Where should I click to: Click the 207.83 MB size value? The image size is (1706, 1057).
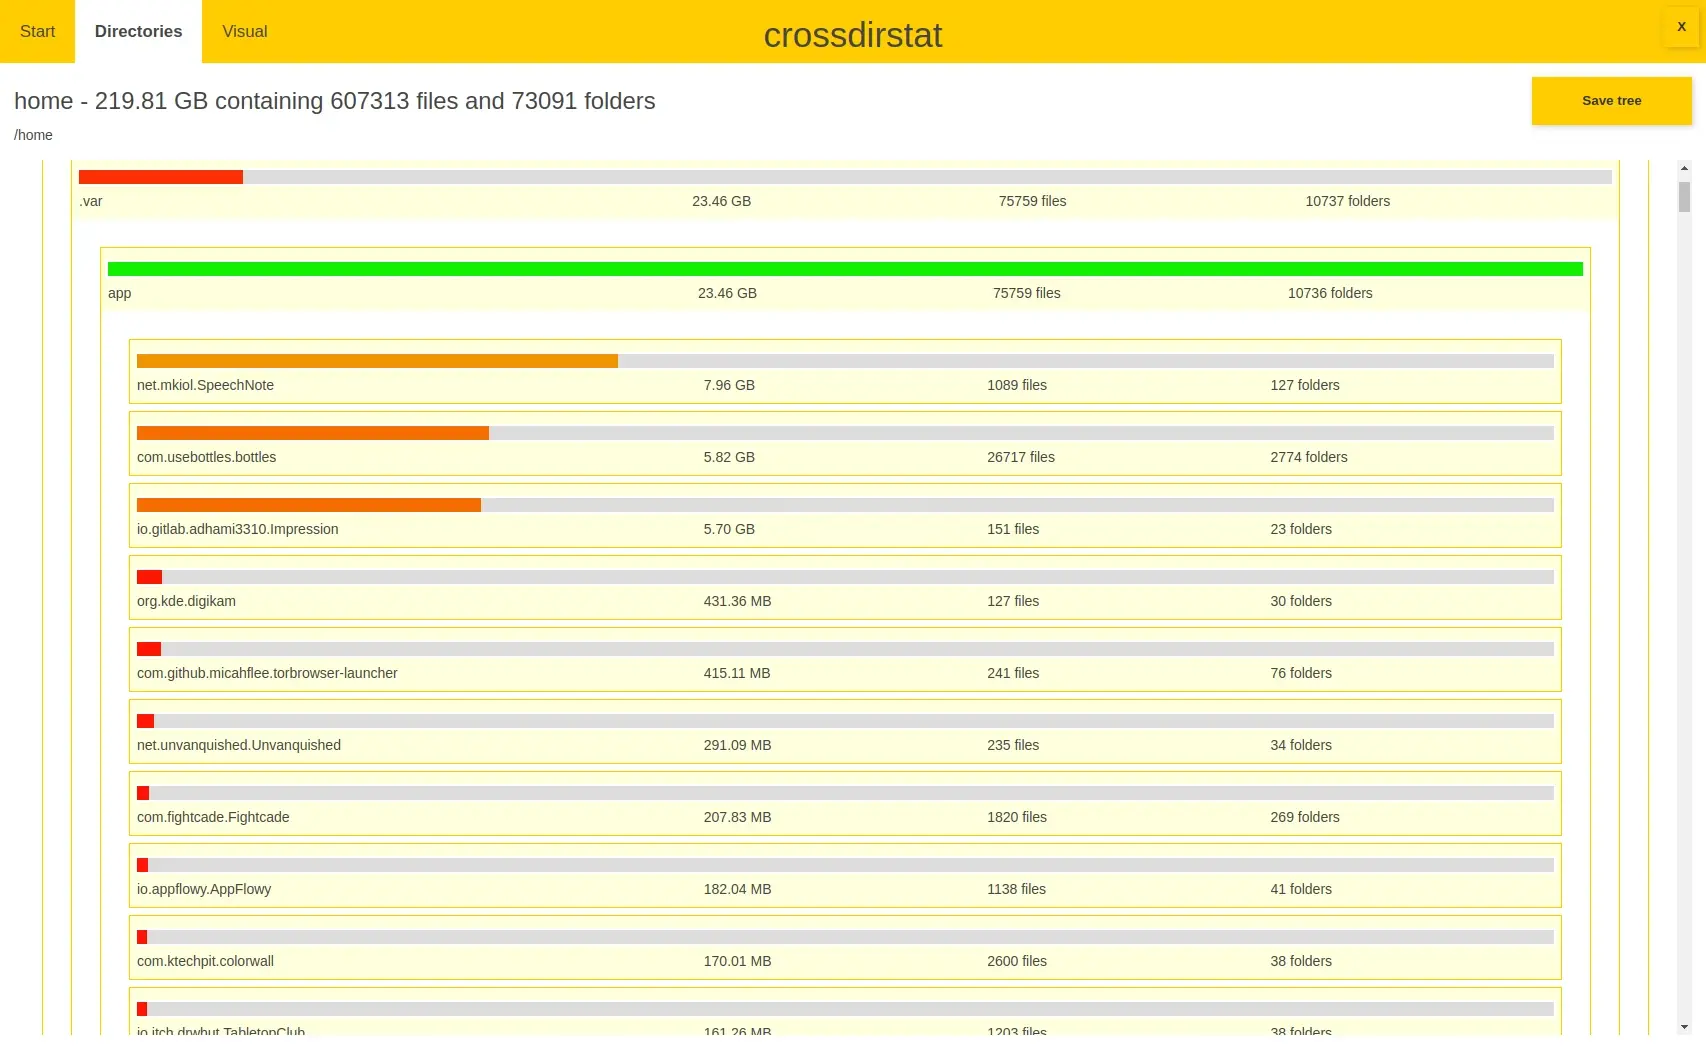point(737,817)
